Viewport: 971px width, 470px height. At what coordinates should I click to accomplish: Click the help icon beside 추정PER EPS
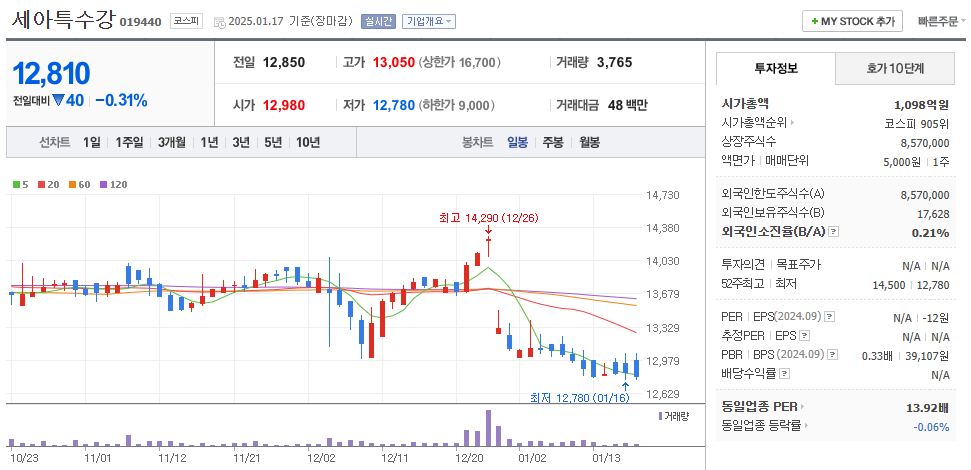[804, 336]
